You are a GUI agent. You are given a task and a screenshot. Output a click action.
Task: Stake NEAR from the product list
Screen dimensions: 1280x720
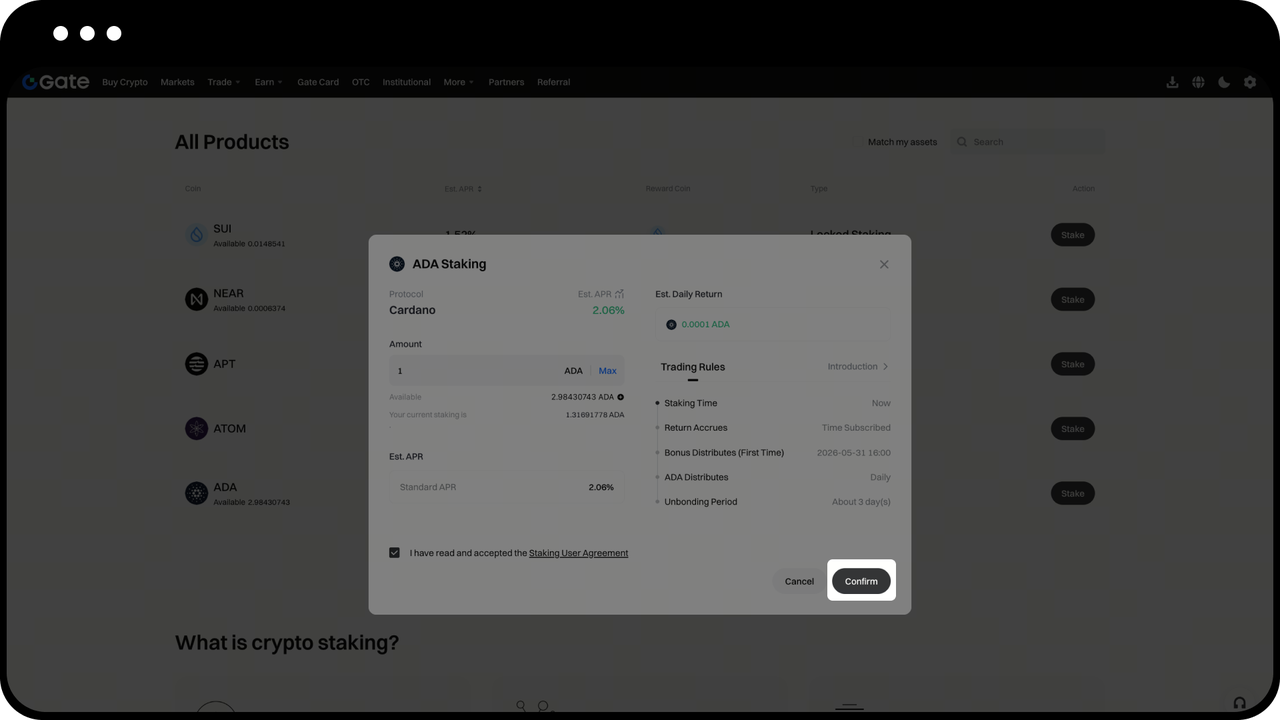click(1073, 299)
